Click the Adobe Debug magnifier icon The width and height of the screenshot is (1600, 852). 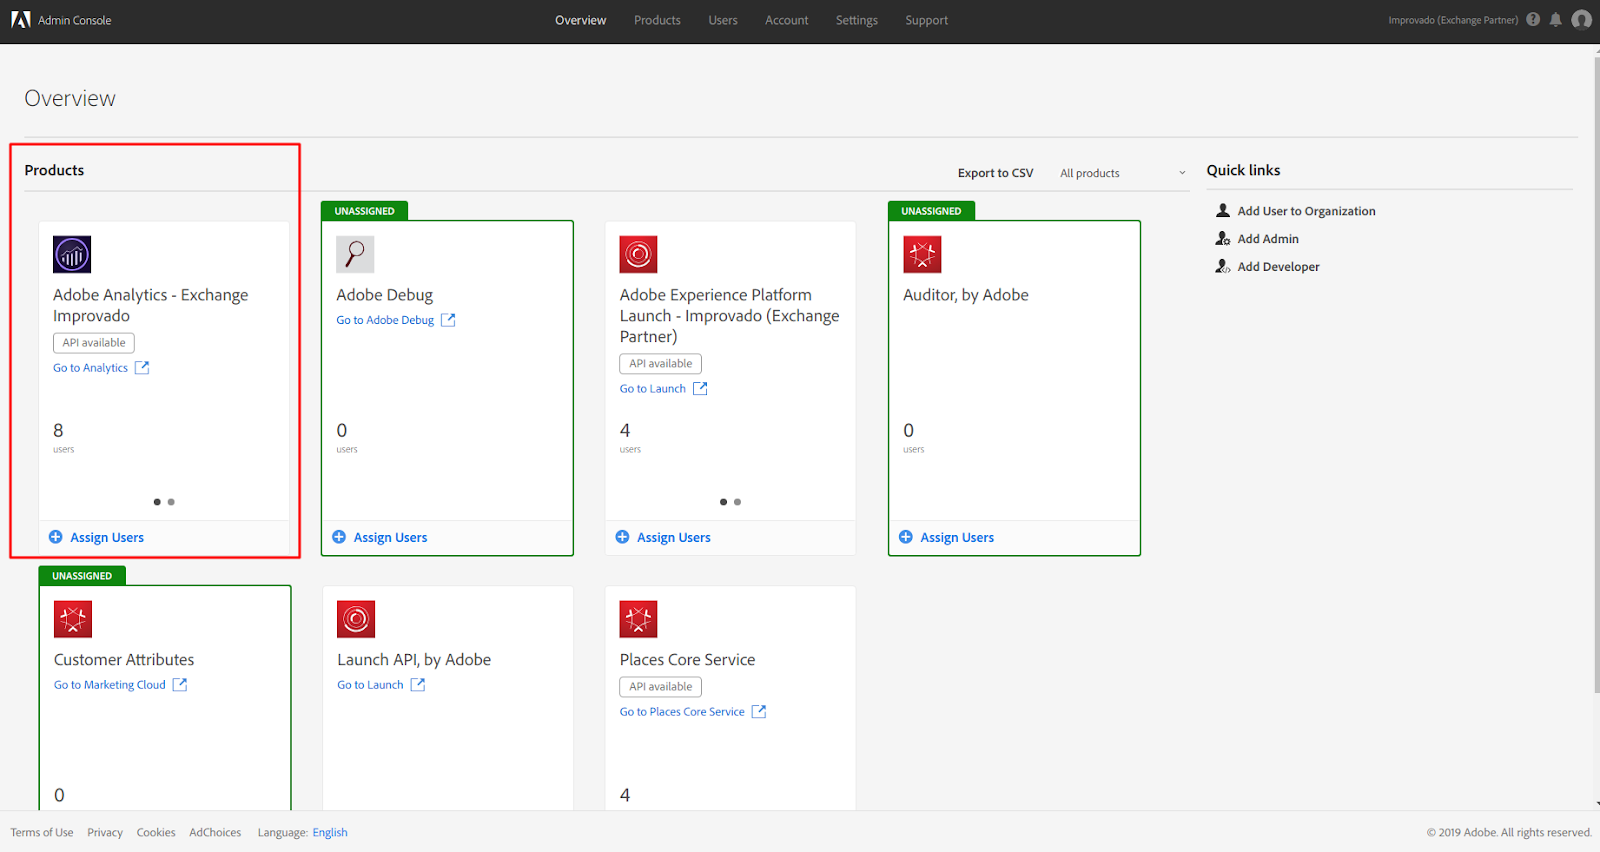point(355,254)
